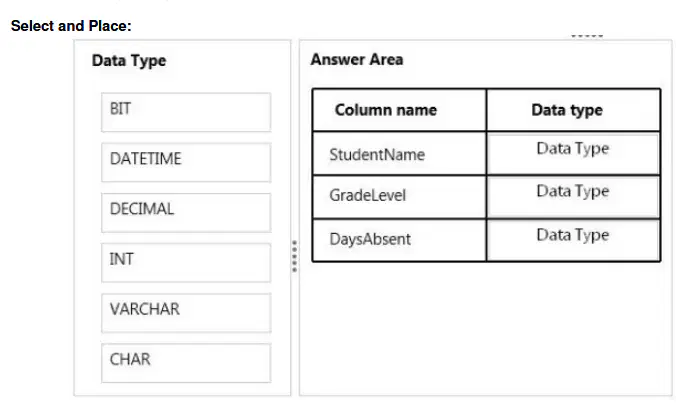Click empty space below the answer table

486,330
